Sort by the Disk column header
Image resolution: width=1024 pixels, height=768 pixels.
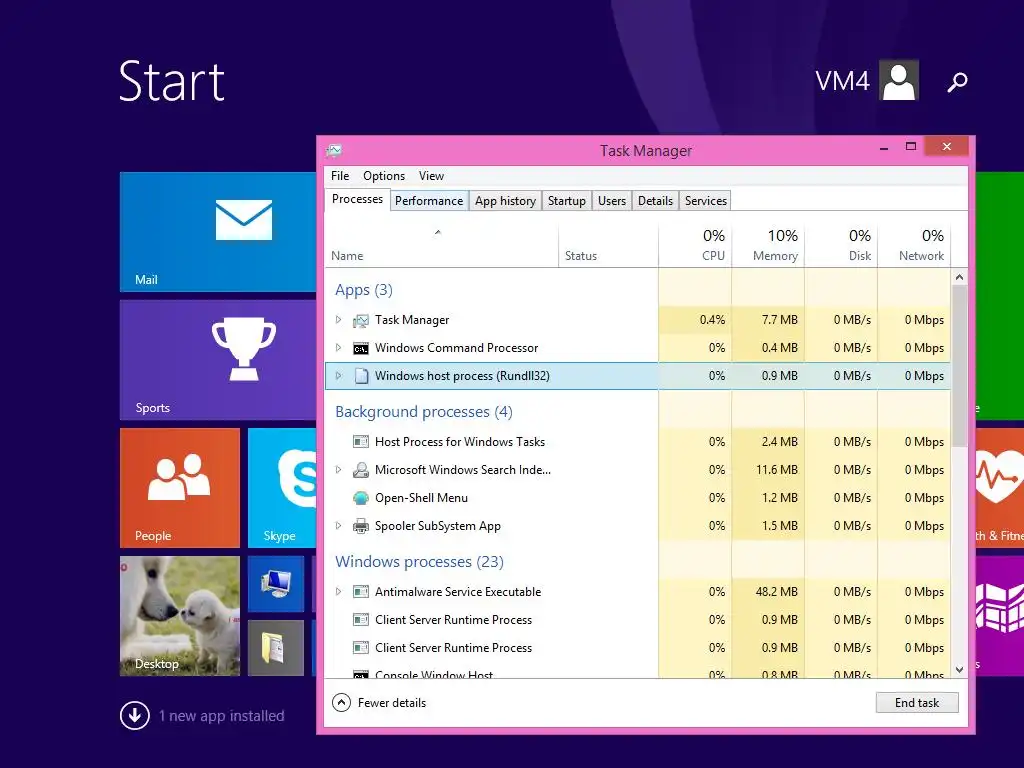point(841,246)
